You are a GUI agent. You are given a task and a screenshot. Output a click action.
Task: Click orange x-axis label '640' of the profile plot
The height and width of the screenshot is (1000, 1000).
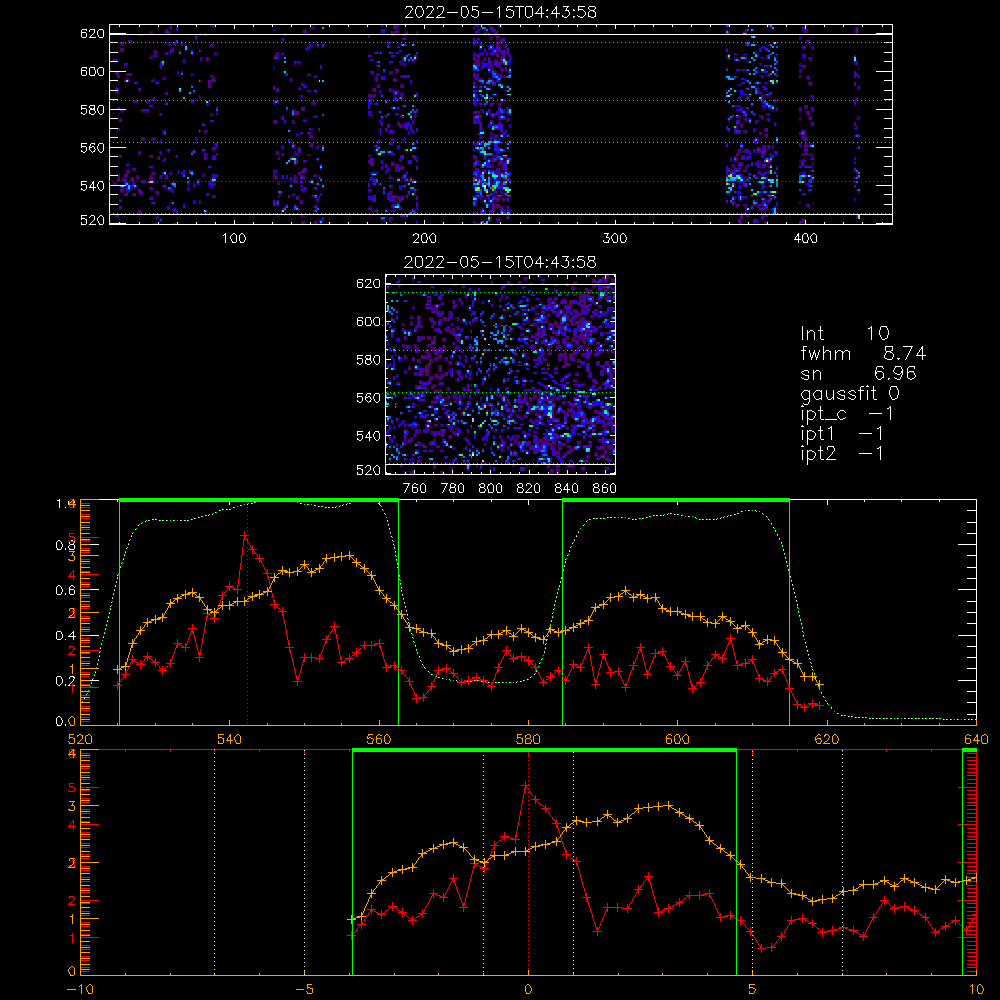976,739
